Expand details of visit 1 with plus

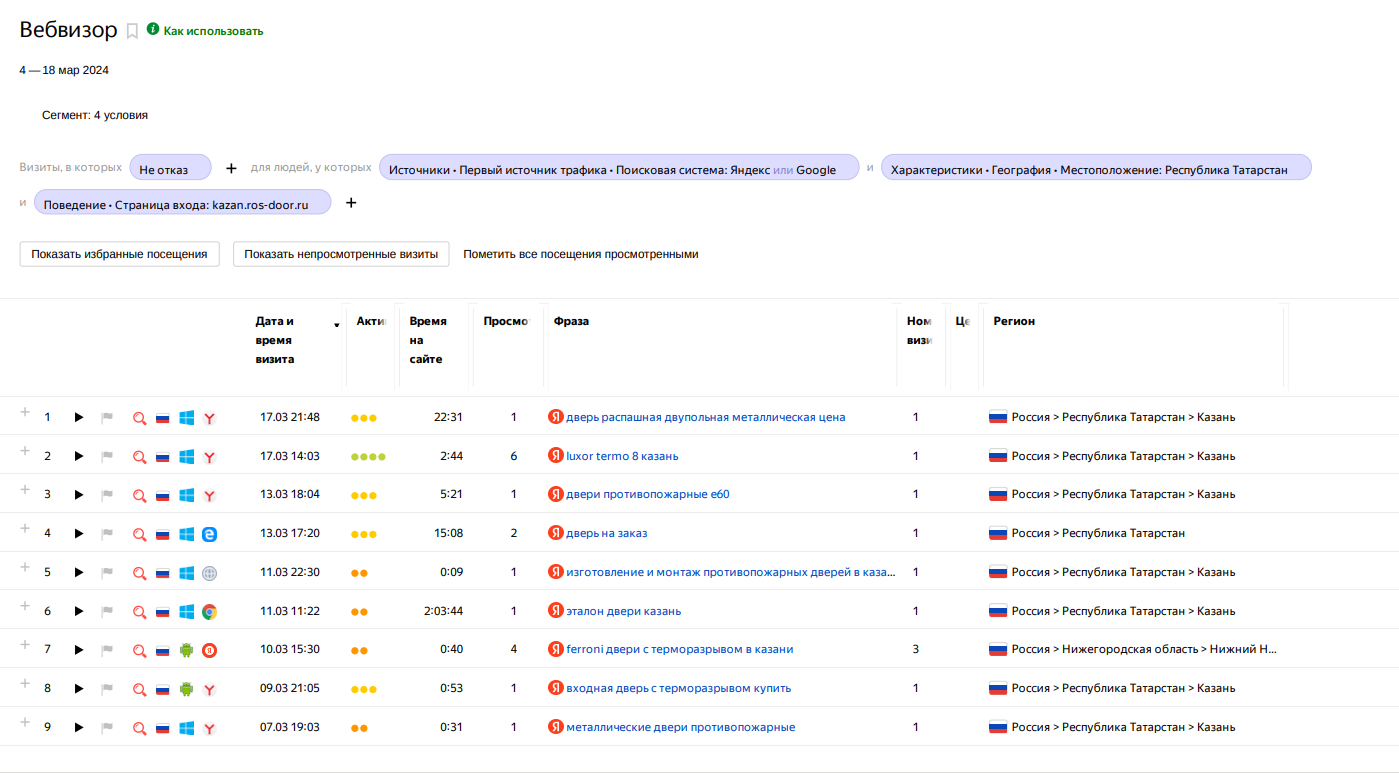pyautogui.click(x=25, y=412)
